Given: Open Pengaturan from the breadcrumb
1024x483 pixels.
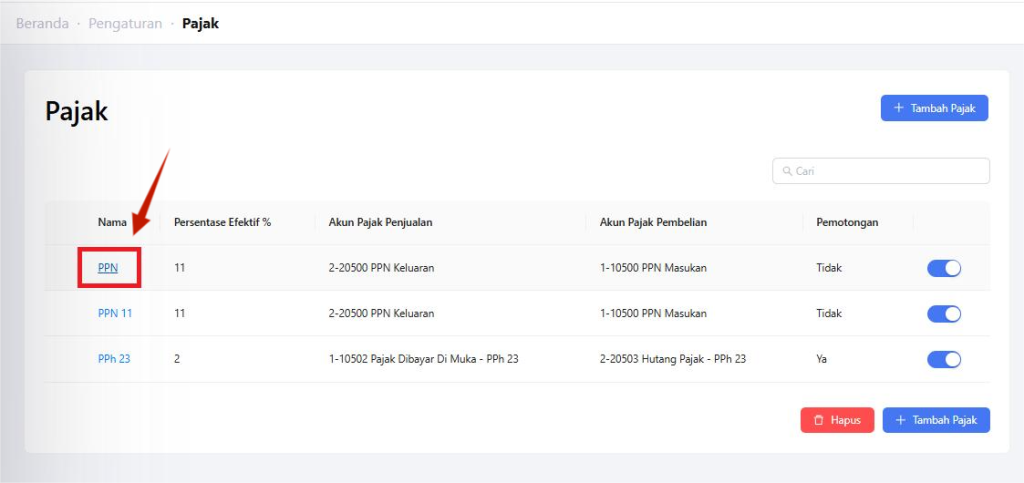Looking at the screenshot, I should (x=125, y=23).
